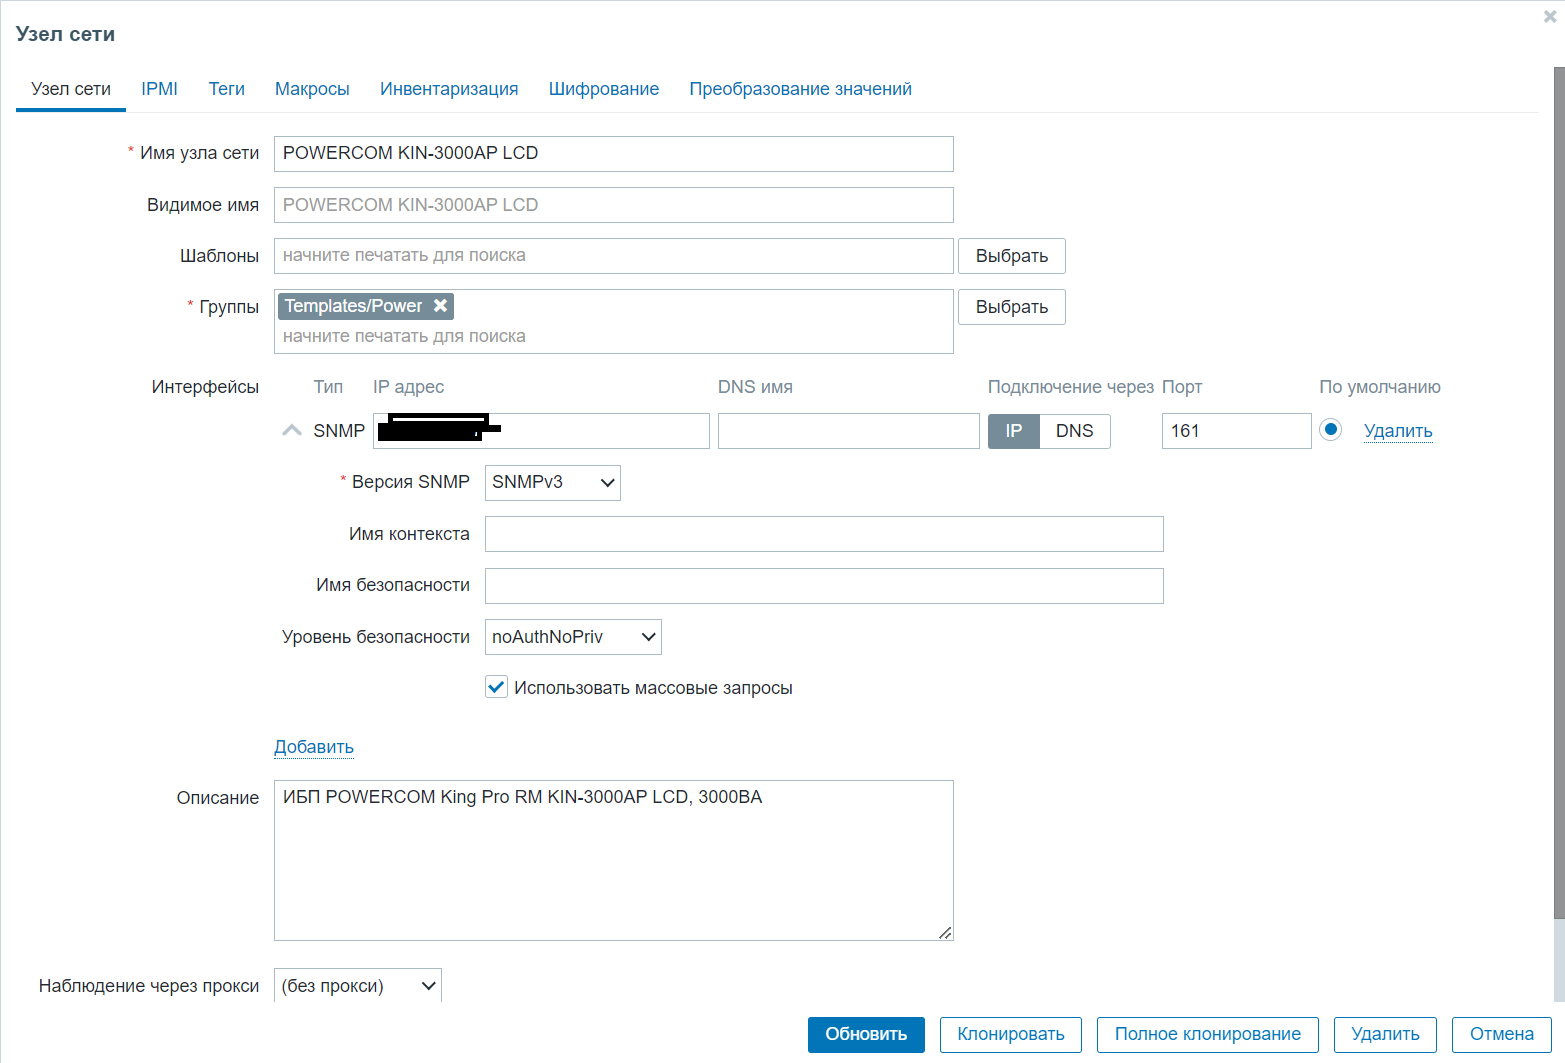Select the Узел сети tab
Viewport: 1565px width, 1063px height.
coord(71,89)
